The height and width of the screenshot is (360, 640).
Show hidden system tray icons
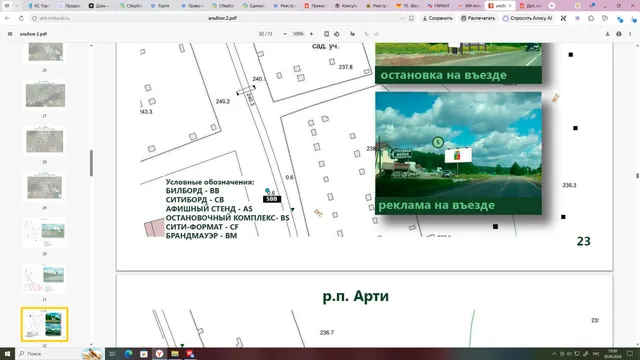tap(554, 354)
